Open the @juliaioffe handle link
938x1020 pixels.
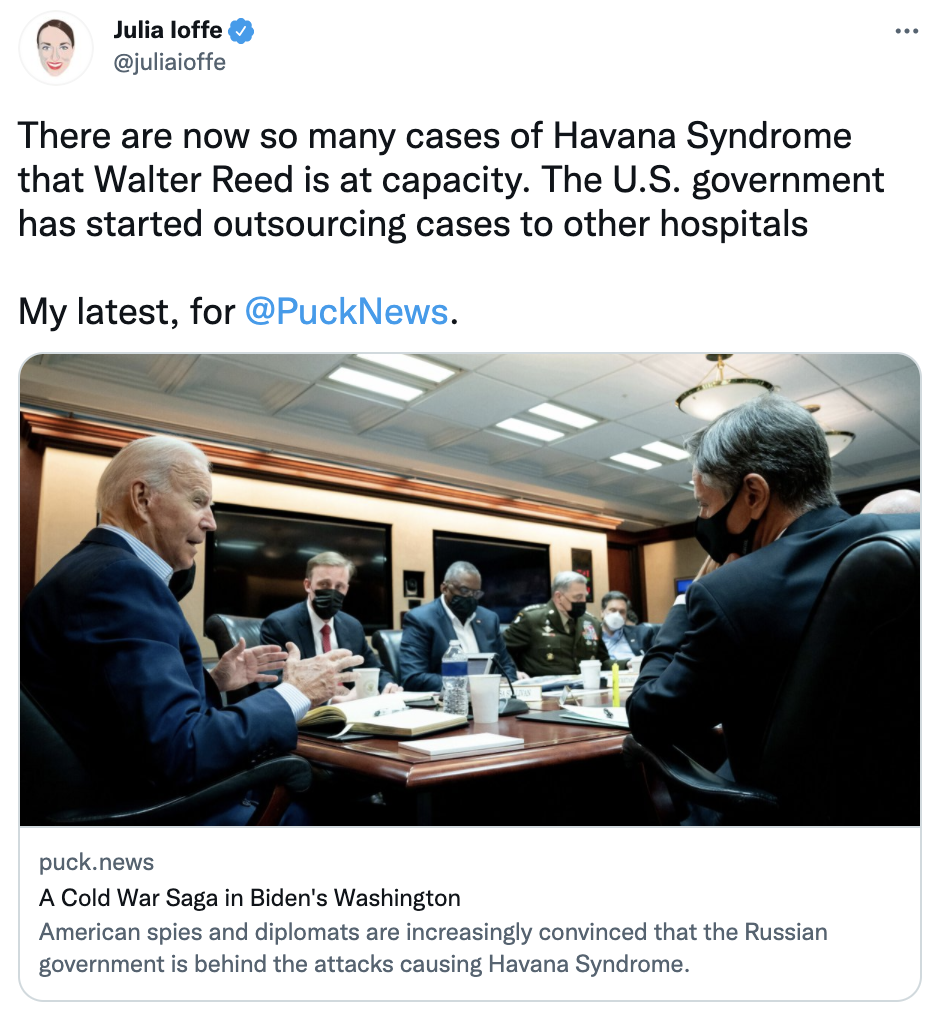pyautogui.click(x=170, y=62)
